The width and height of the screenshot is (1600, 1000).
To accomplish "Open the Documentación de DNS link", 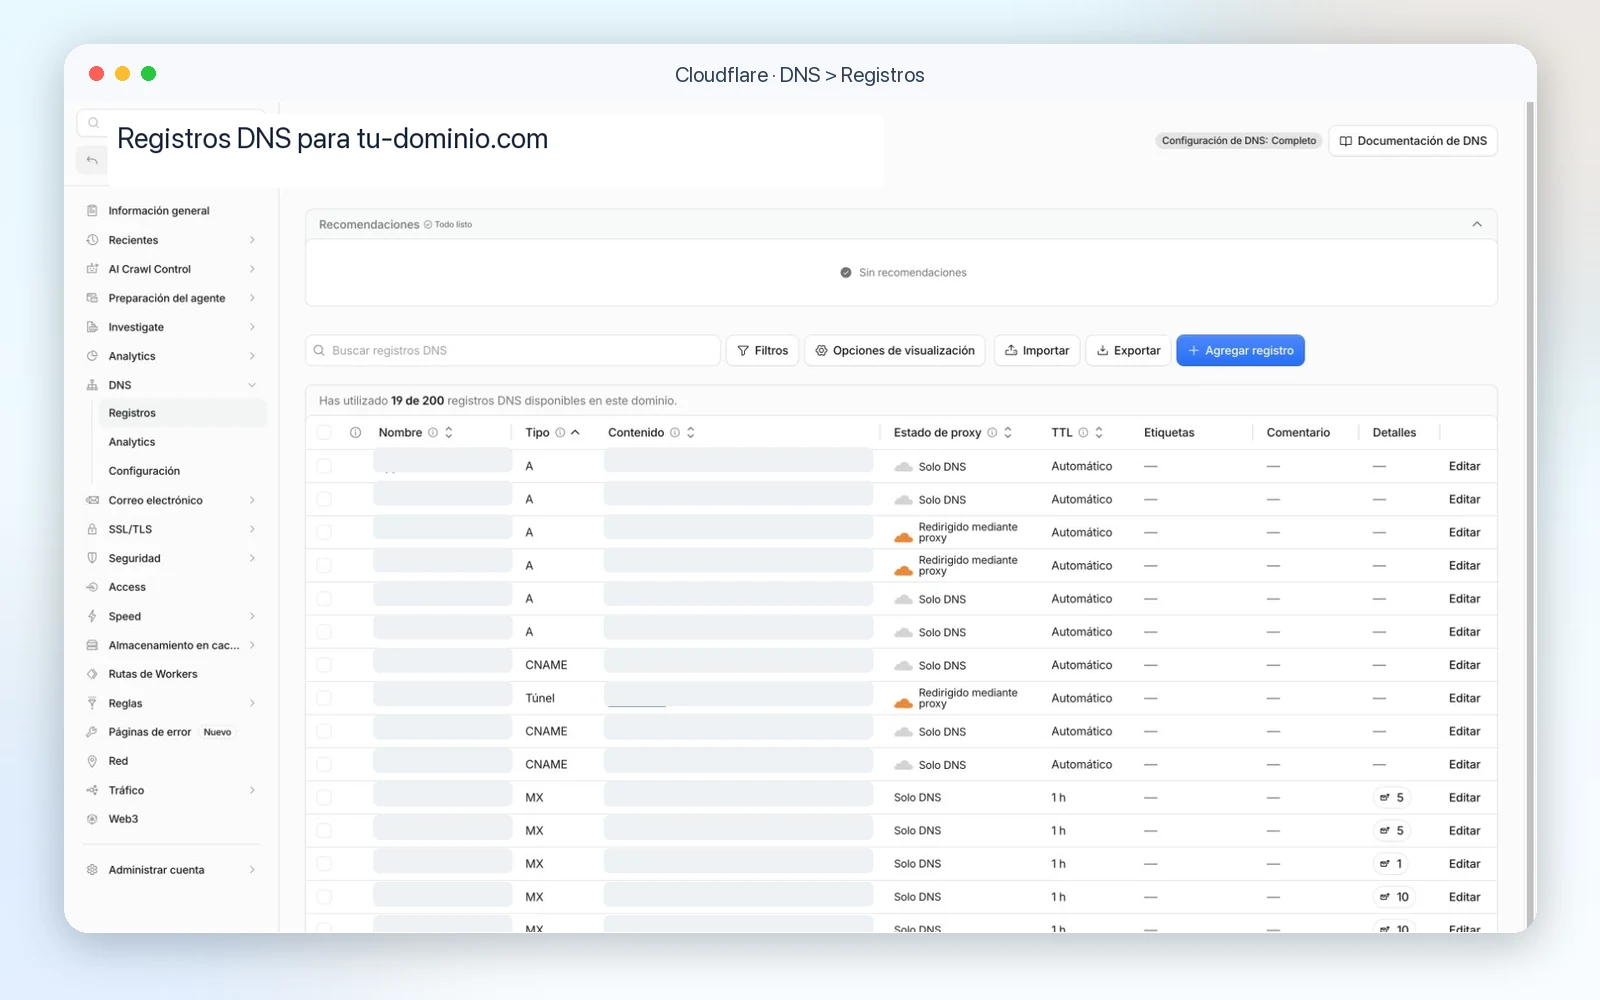I will point(1412,141).
